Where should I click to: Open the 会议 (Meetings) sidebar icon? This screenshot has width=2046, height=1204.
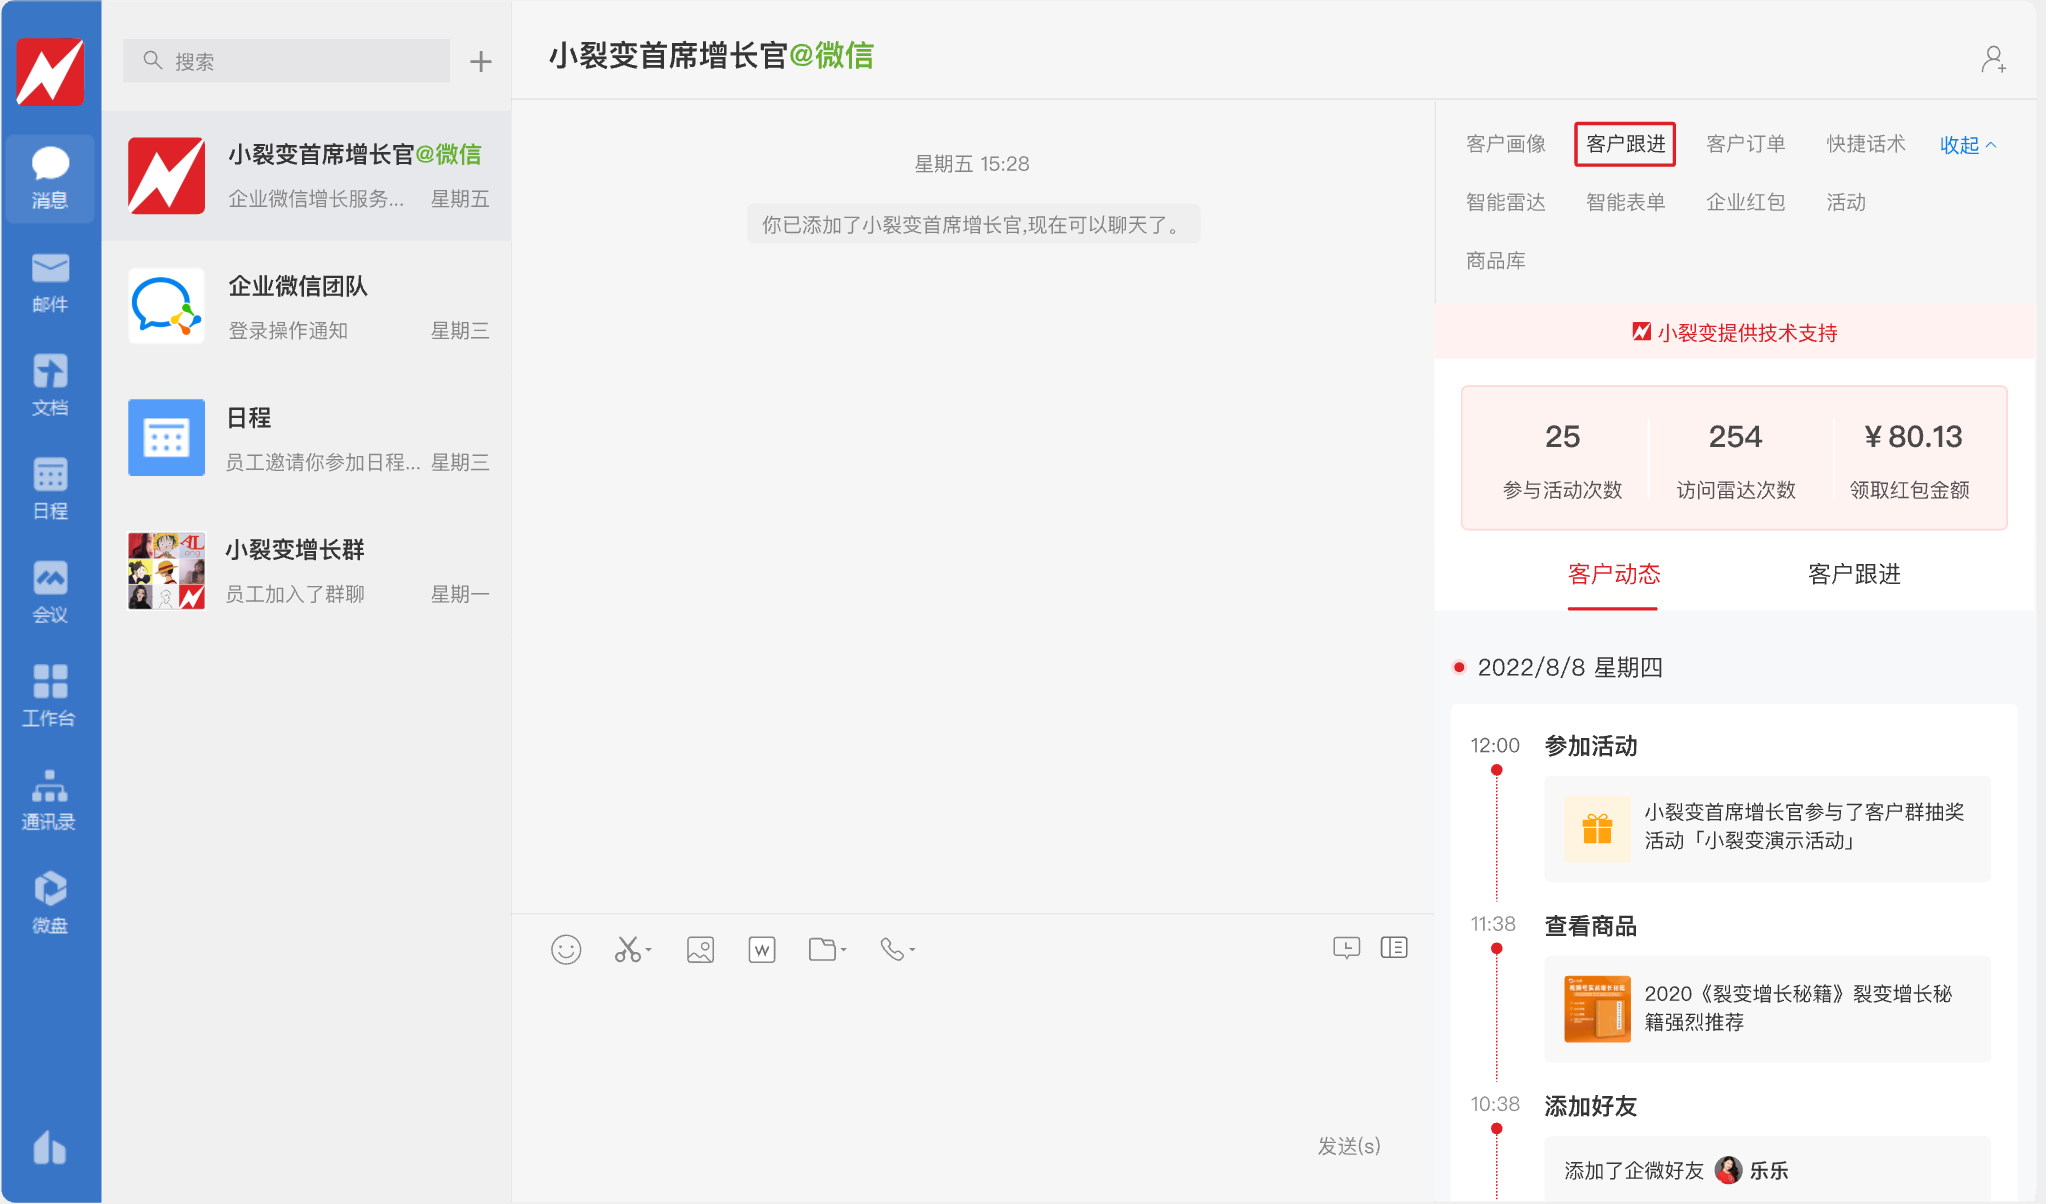click(x=50, y=592)
